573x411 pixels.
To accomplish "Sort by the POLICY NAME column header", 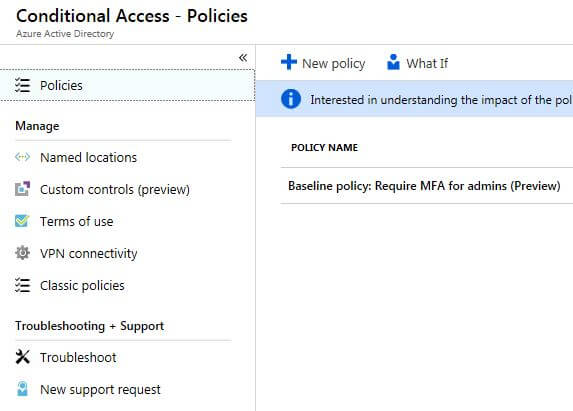I will pyautogui.click(x=325, y=148).
